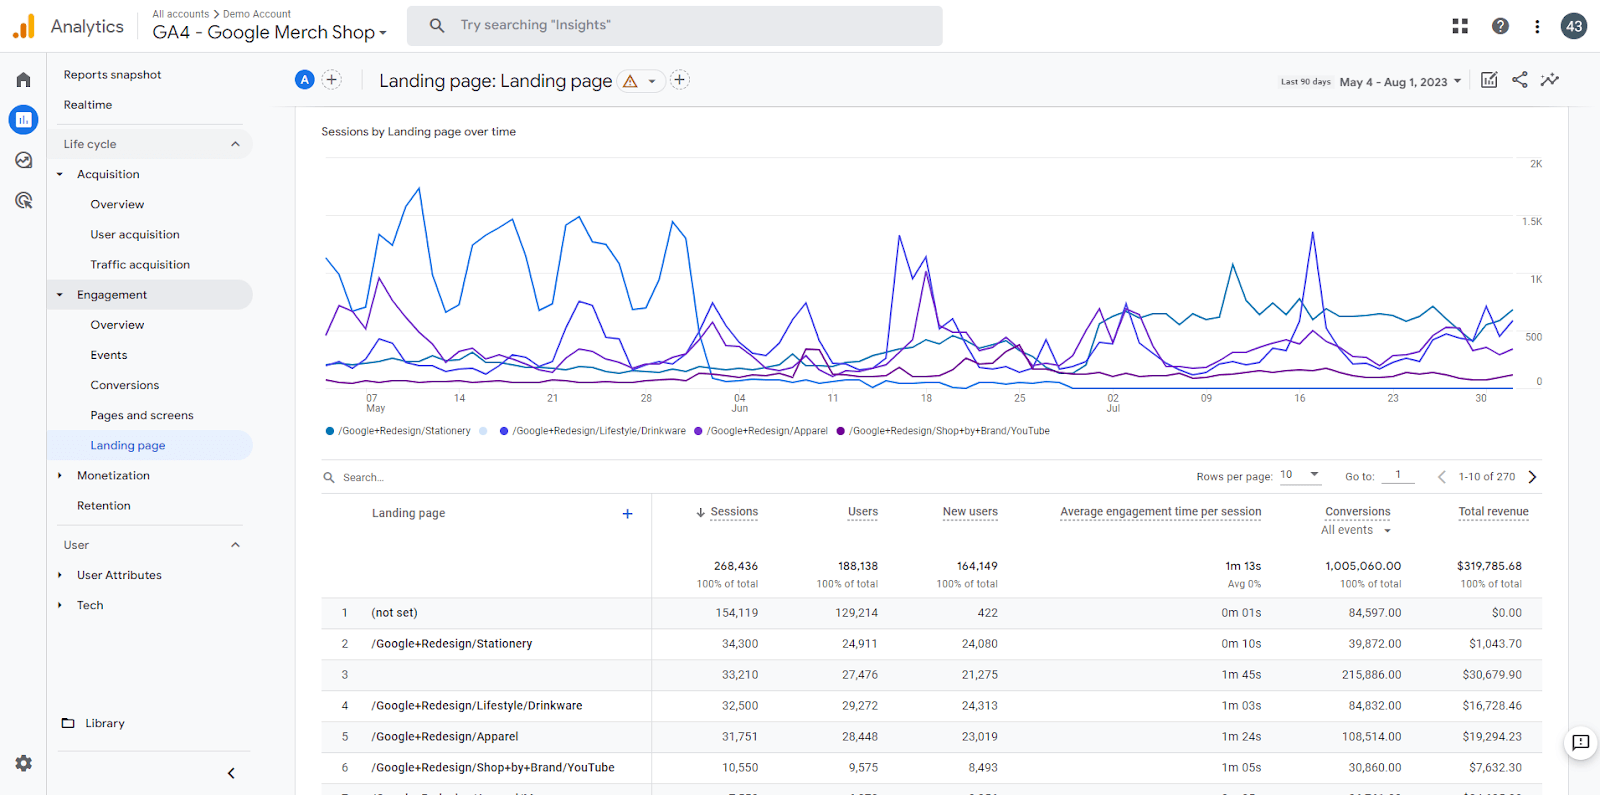The height and width of the screenshot is (795, 1600).
Task: Click the /Google+Redesign/Apparel row in the table
Action: (x=931, y=737)
